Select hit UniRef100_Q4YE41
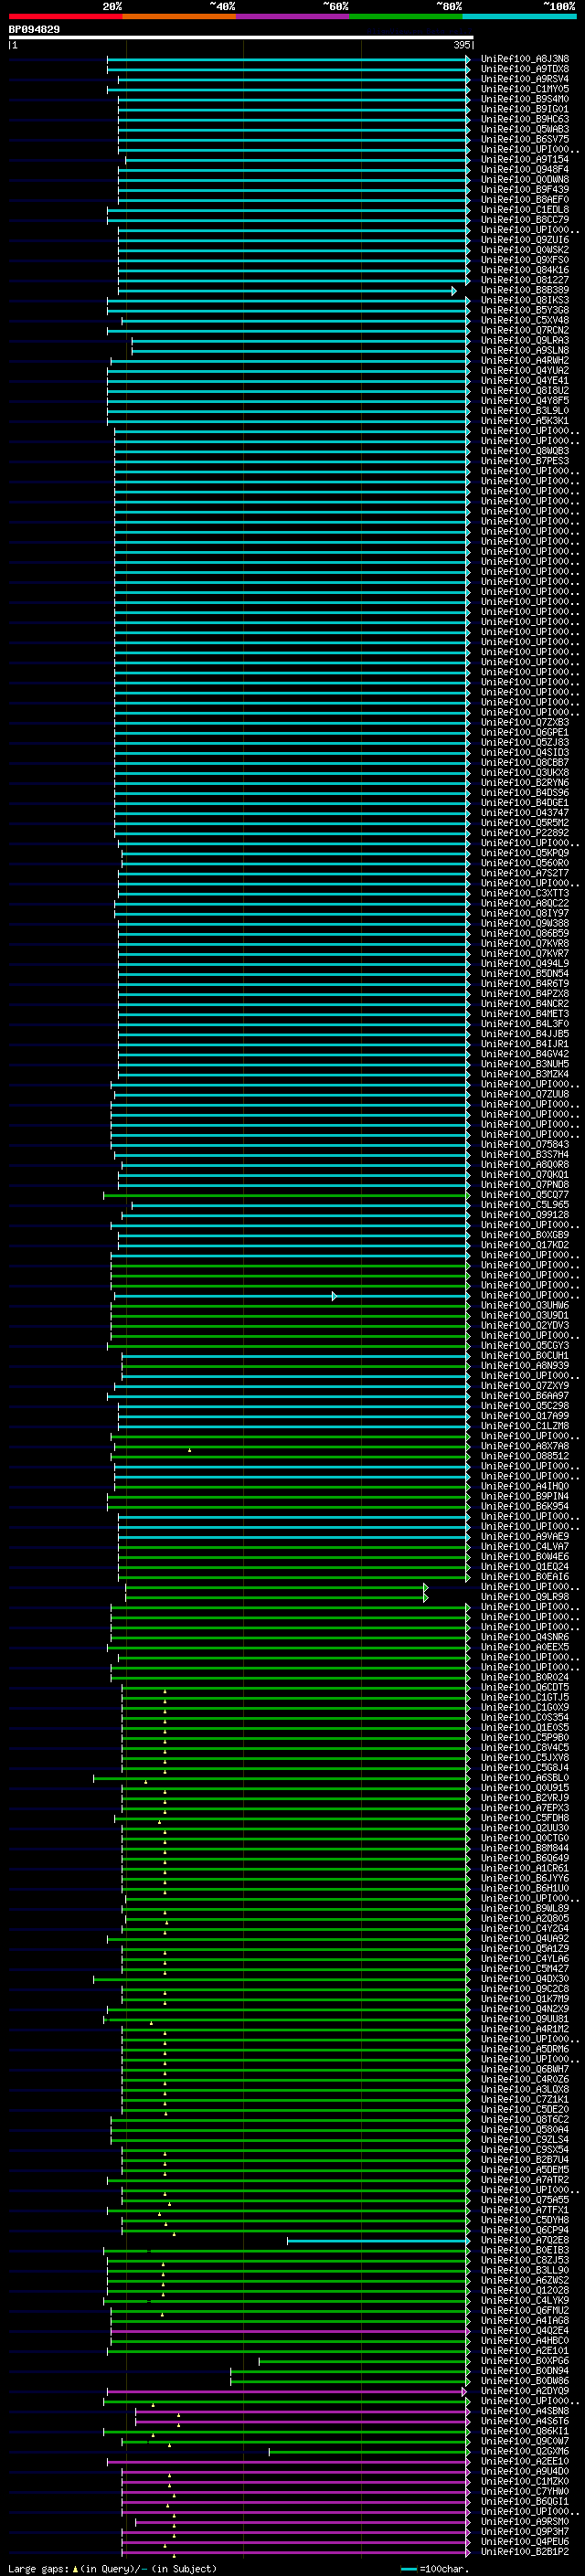Viewport: 585px width, 2576px height. 525,380
